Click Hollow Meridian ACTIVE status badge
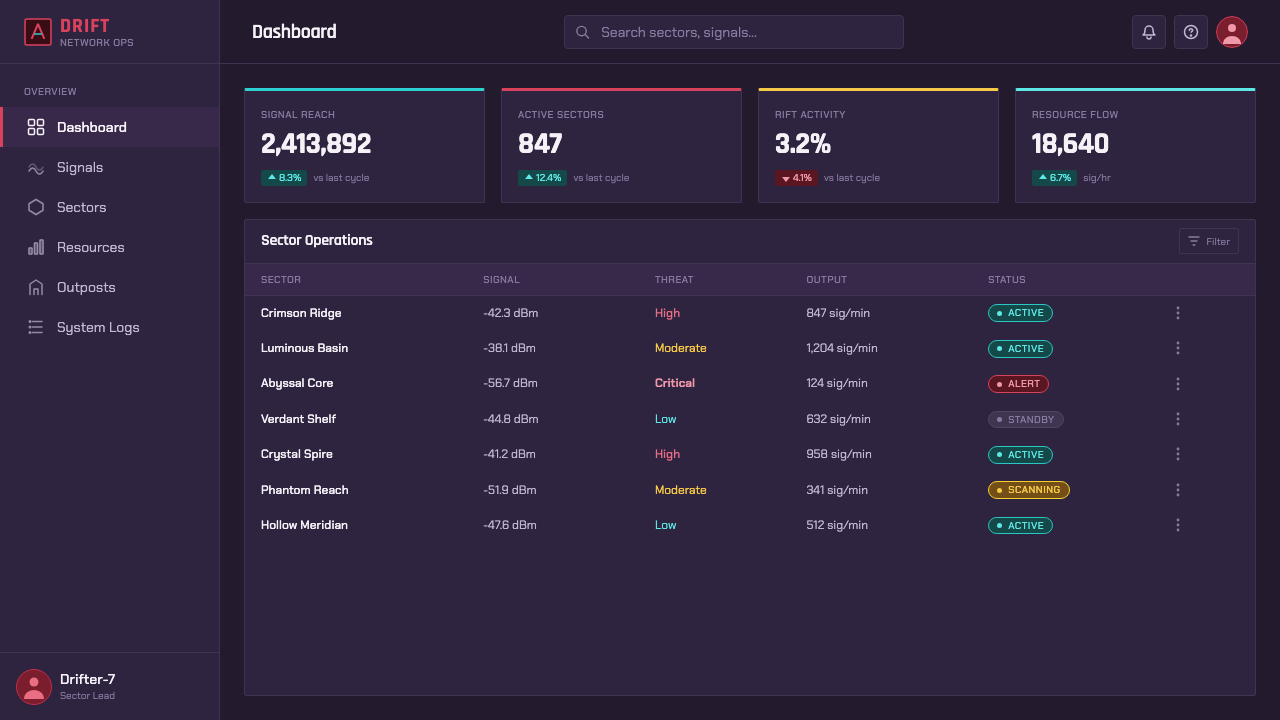 coord(1020,525)
